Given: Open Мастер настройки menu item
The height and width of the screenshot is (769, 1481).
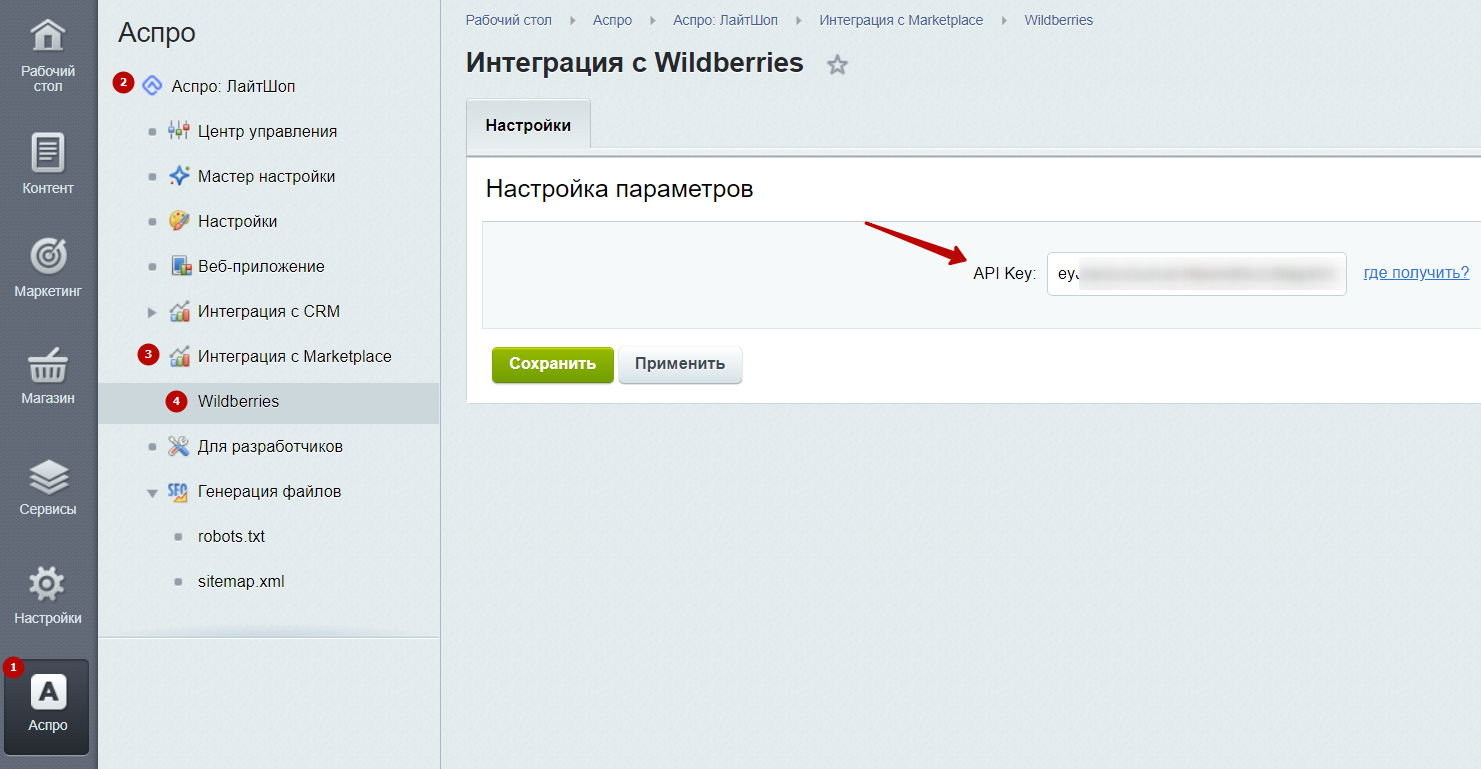Looking at the screenshot, I should coord(266,176).
